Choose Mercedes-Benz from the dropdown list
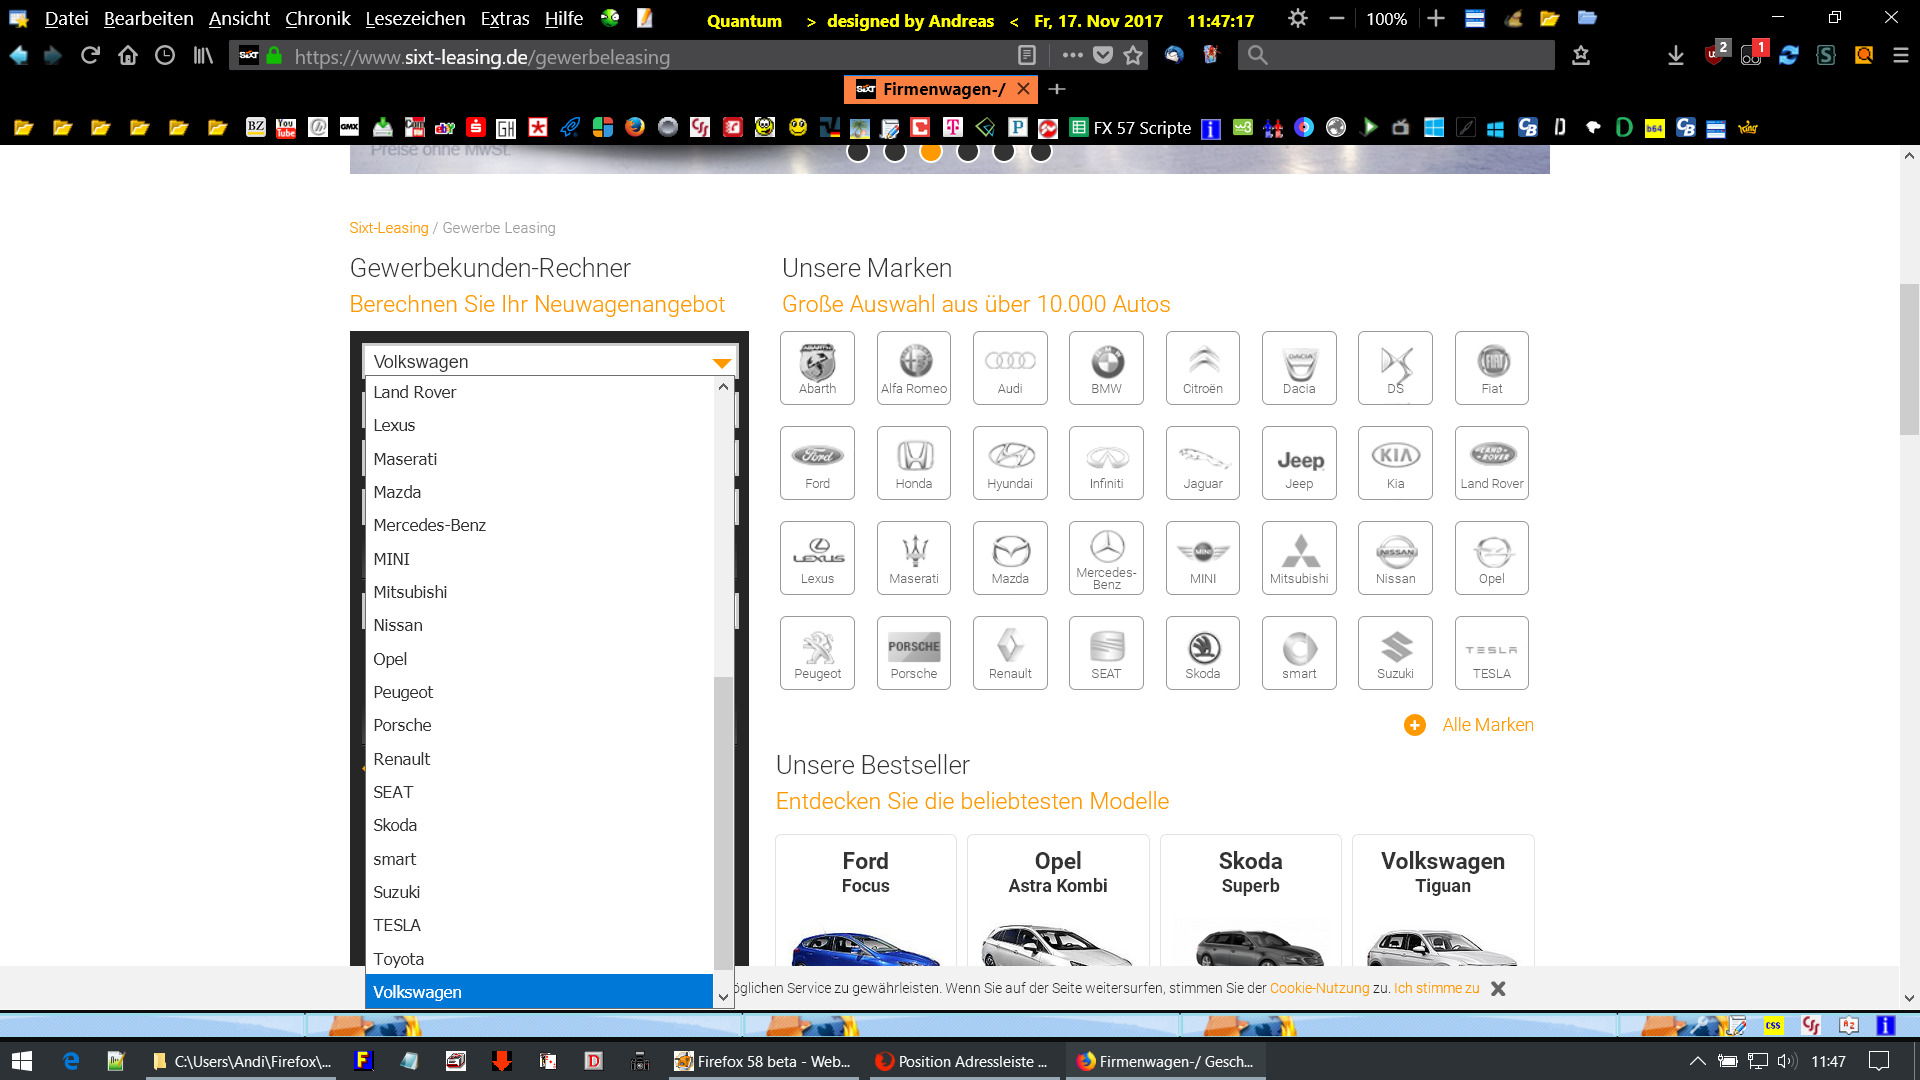Image resolution: width=1920 pixels, height=1080 pixels. click(x=429, y=525)
